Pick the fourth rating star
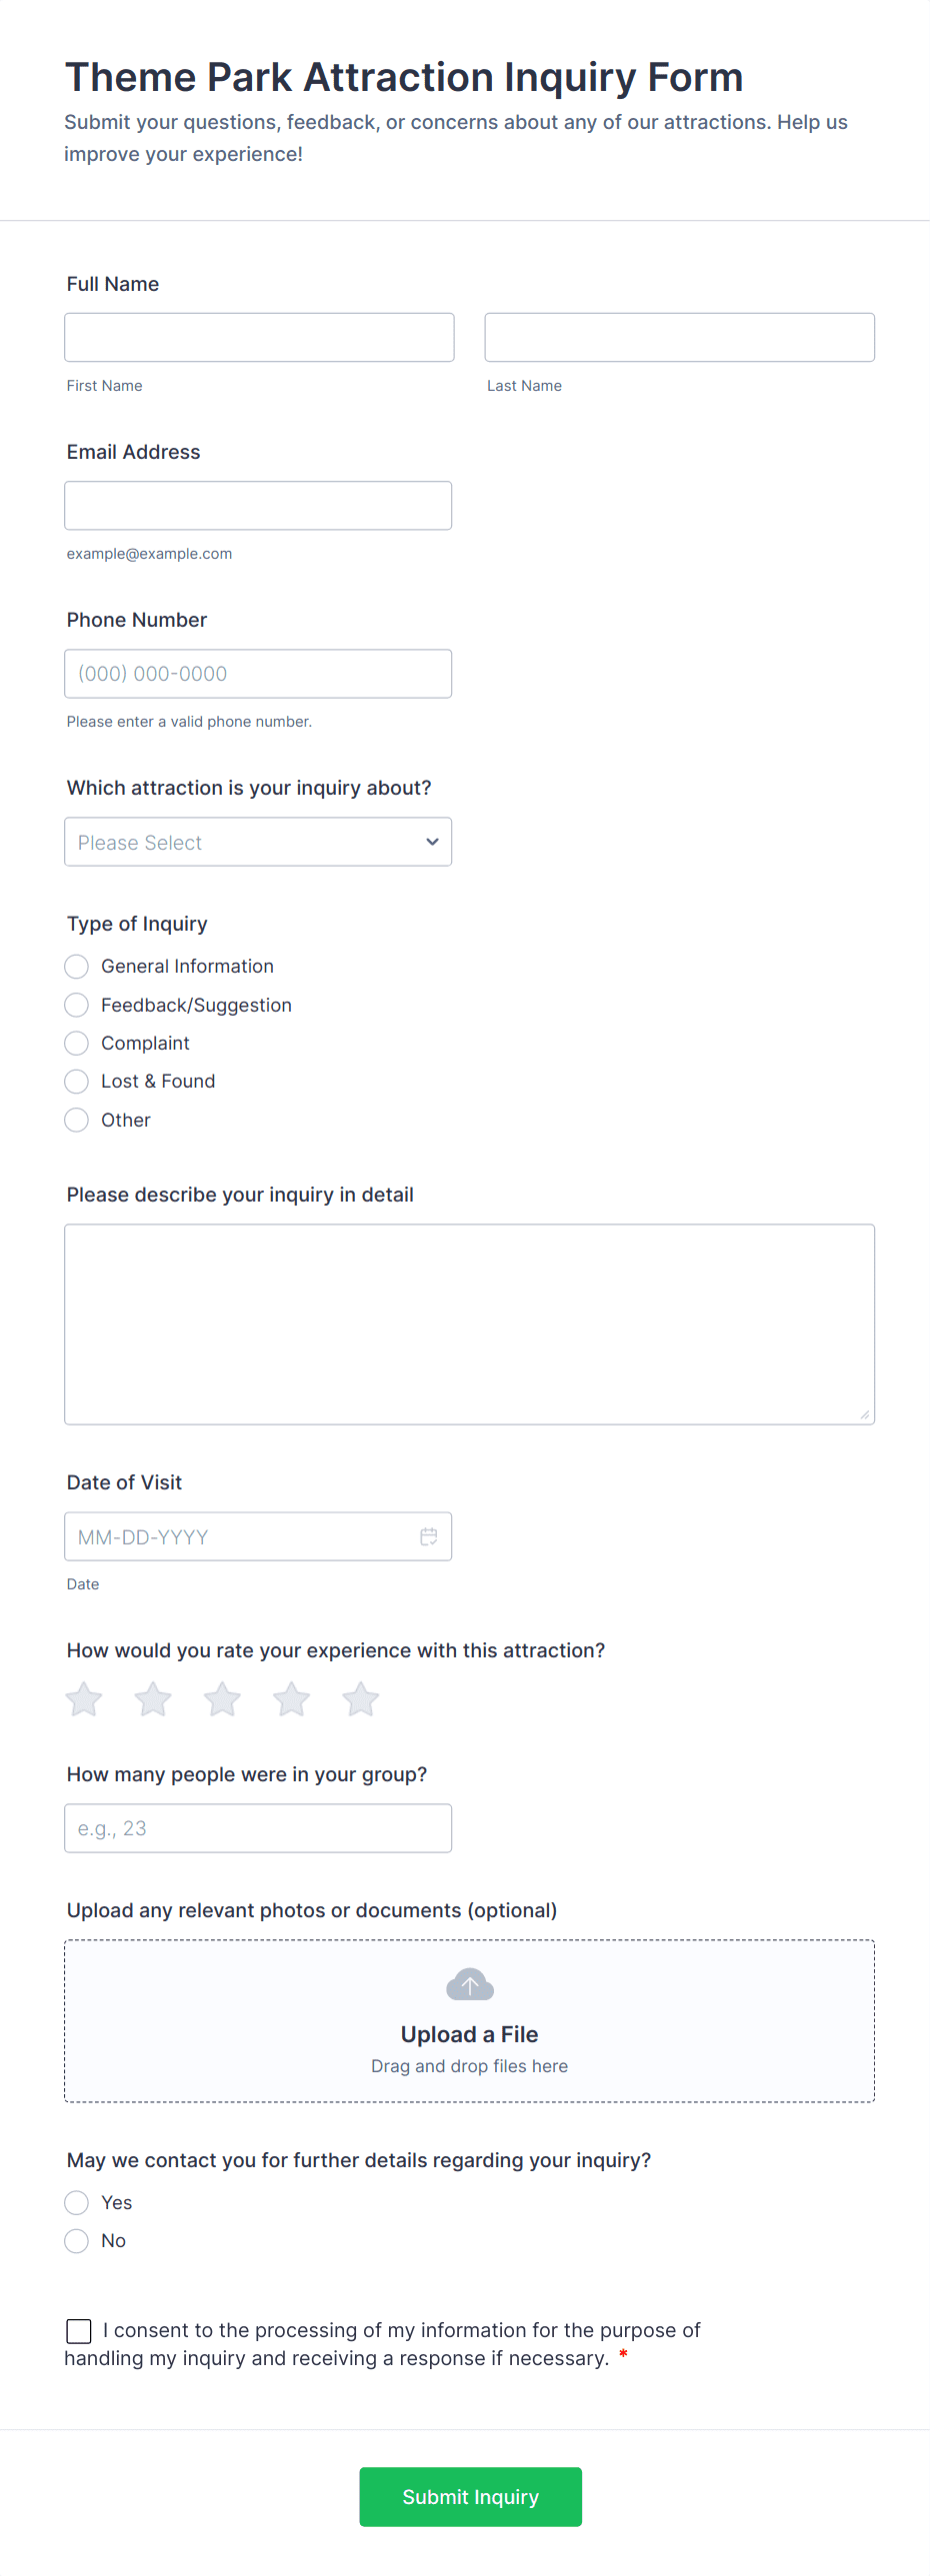 tap(291, 1699)
